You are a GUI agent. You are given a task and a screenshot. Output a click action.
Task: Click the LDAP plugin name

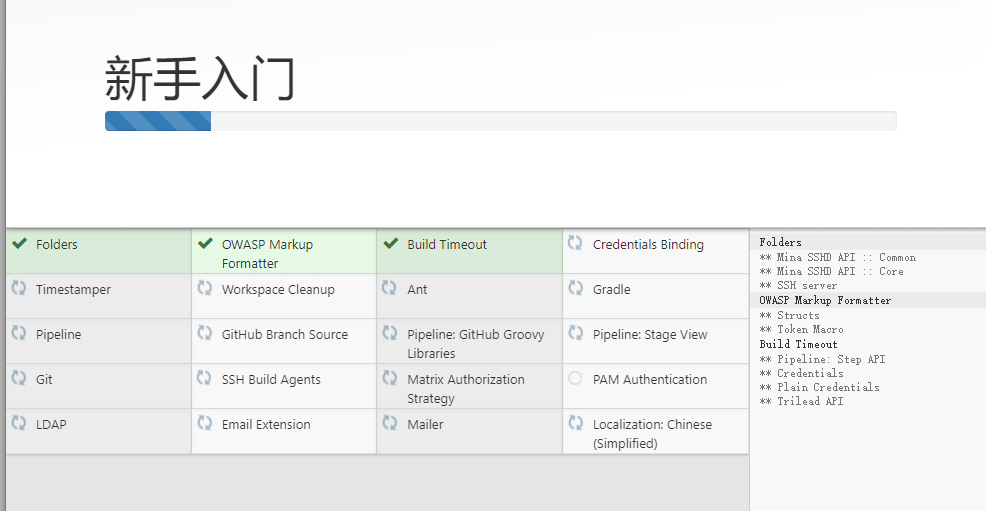click(x=51, y=424)
